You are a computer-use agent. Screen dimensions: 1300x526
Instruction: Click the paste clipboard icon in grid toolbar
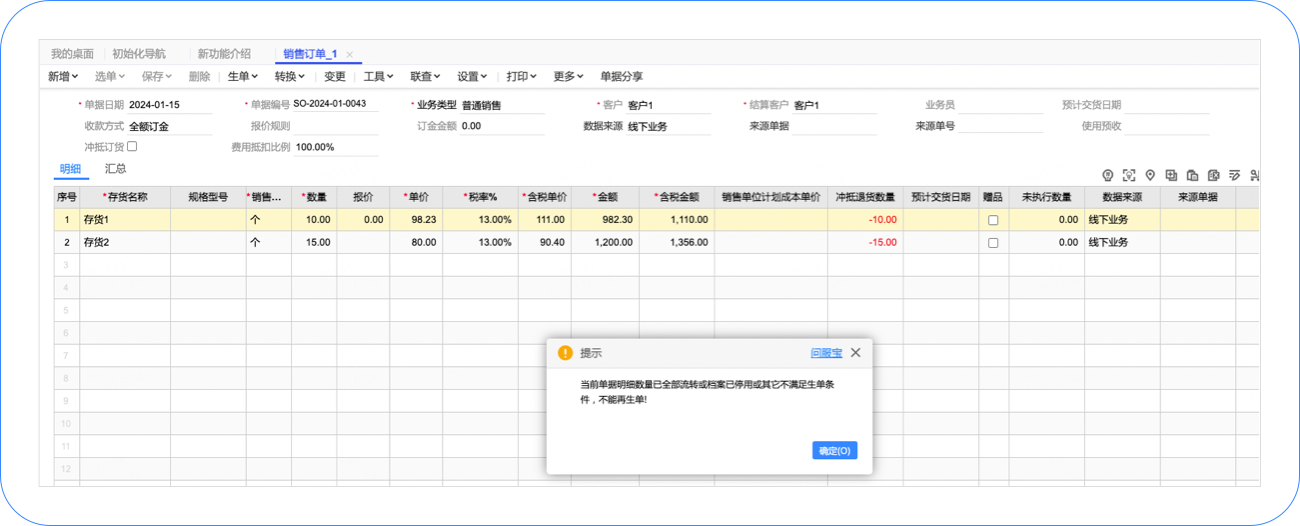pos(1192,175)
